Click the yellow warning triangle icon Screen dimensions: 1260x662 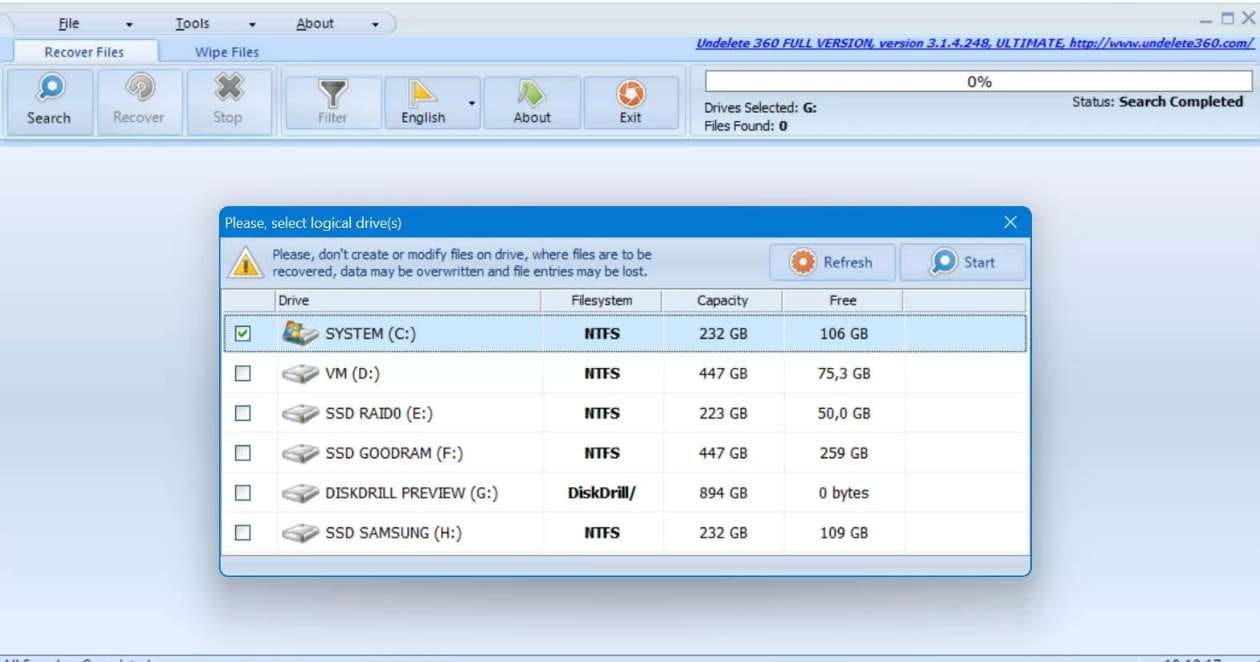[x=246, y=263]
